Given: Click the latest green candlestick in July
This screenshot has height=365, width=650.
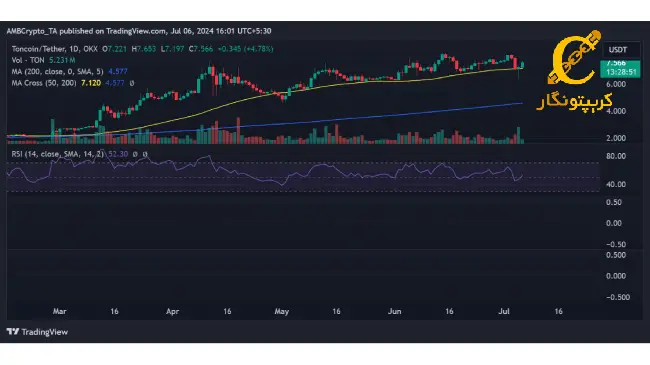Looking at the screenshot, I should pos(522,65).
